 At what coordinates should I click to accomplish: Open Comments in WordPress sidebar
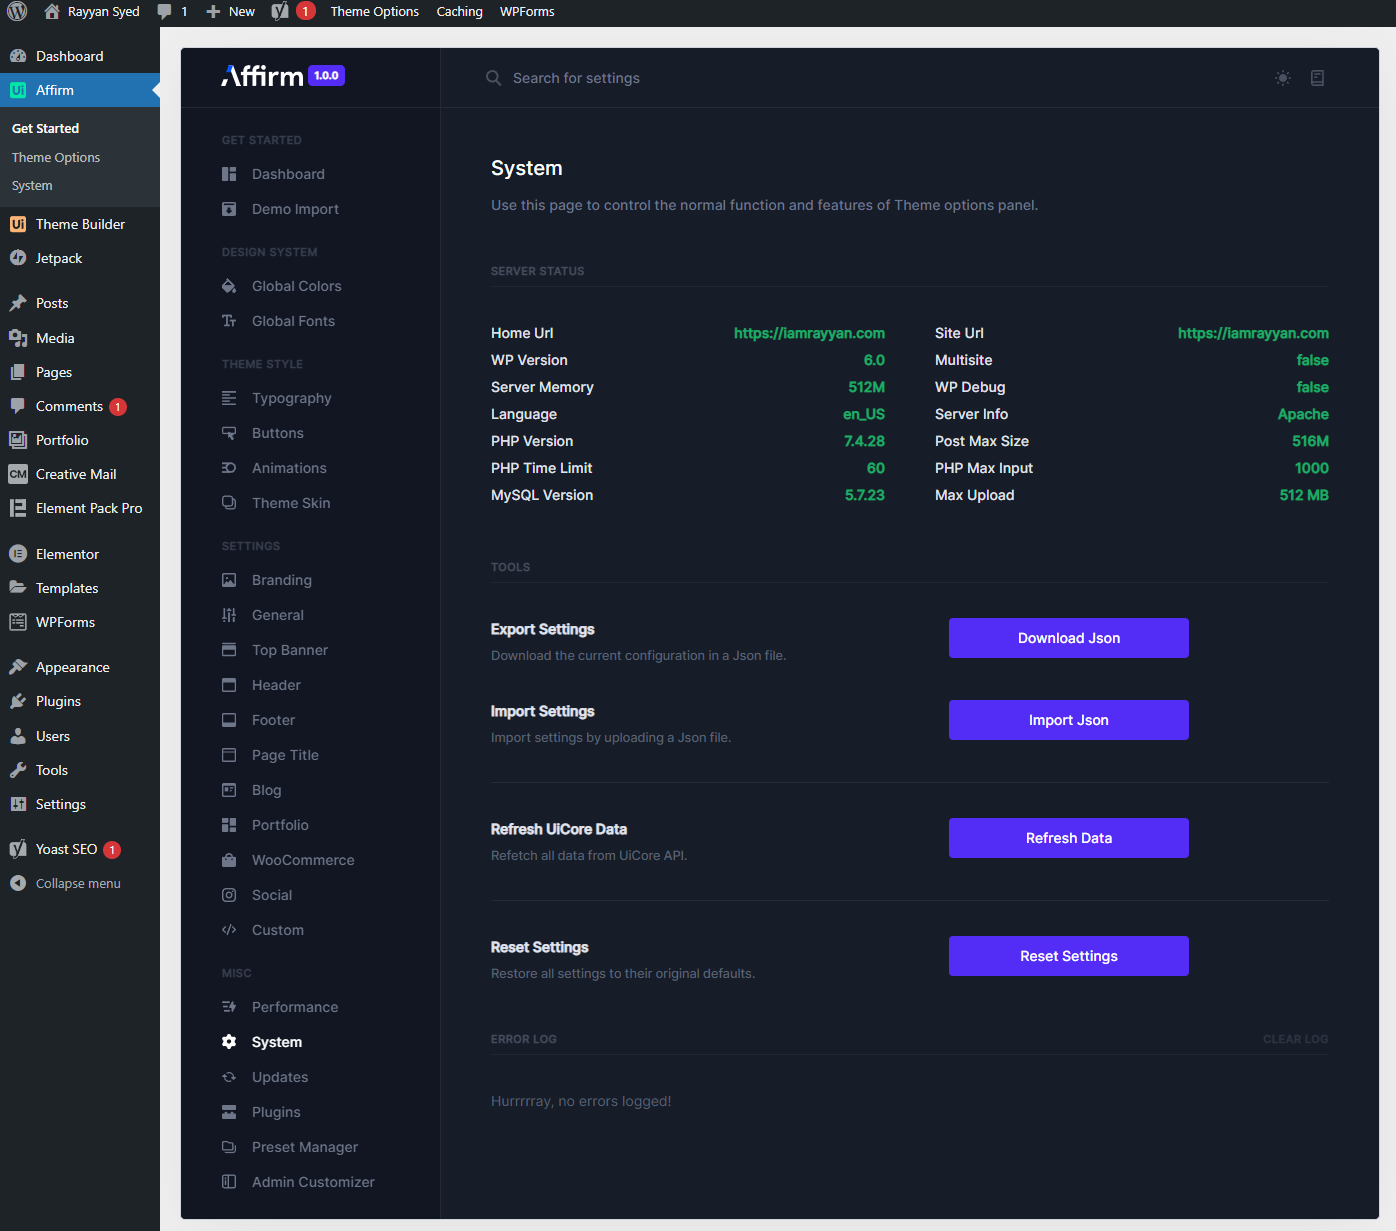click(x=80, y=406)
